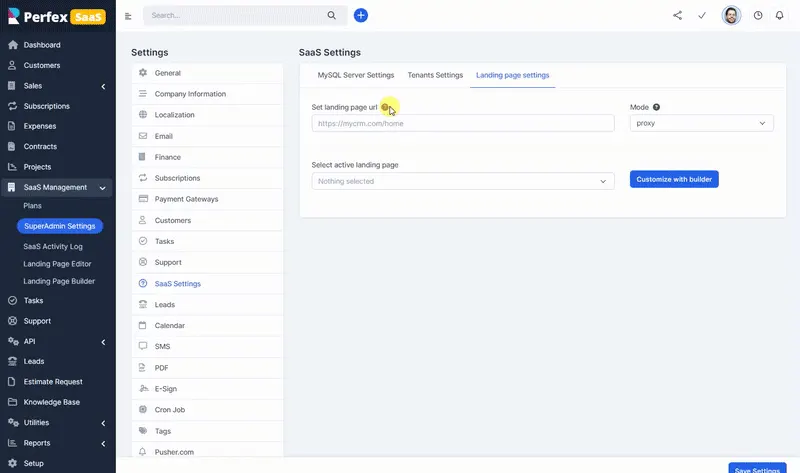Click the General gear icon in settings list
The width and height of the screenshot is (800, 473).
(x=143, y=73)
